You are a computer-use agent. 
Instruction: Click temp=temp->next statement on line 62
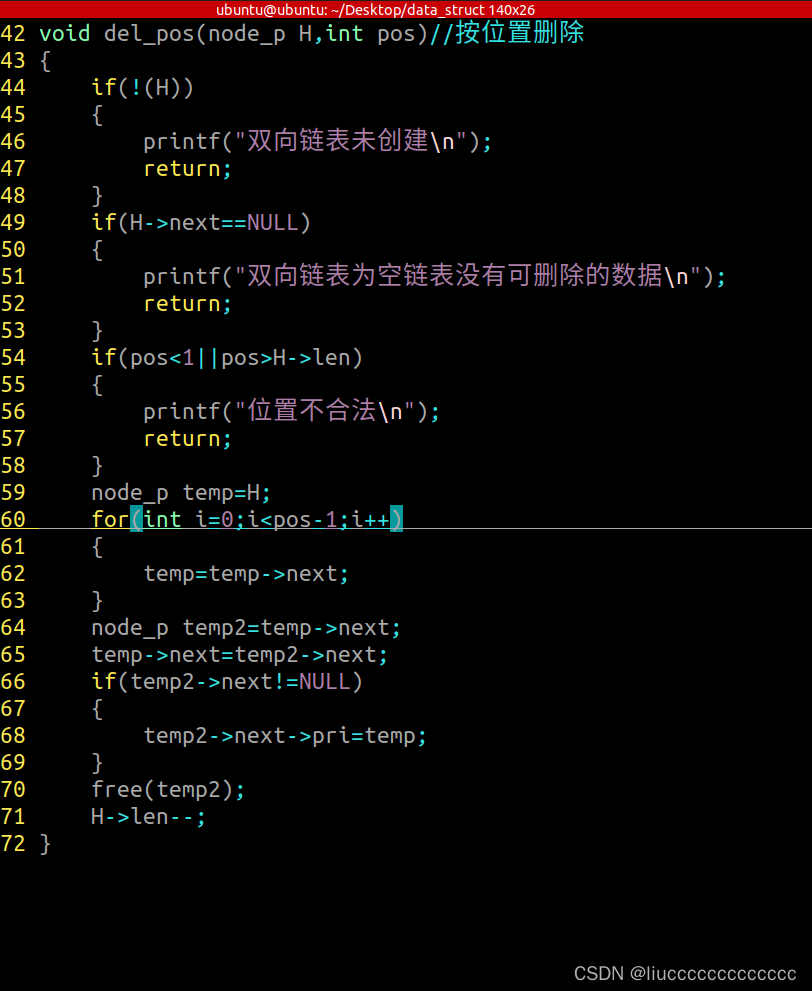[246, 574]
